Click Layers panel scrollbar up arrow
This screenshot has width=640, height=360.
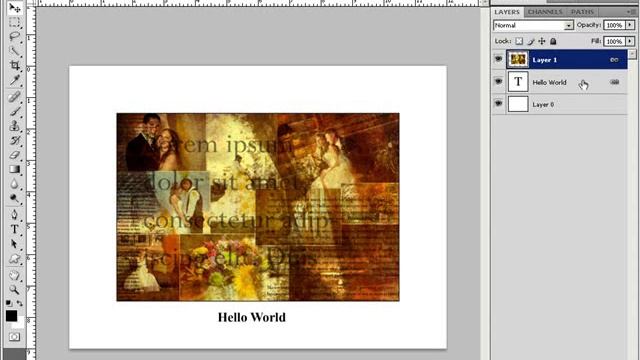pos(632,54)
